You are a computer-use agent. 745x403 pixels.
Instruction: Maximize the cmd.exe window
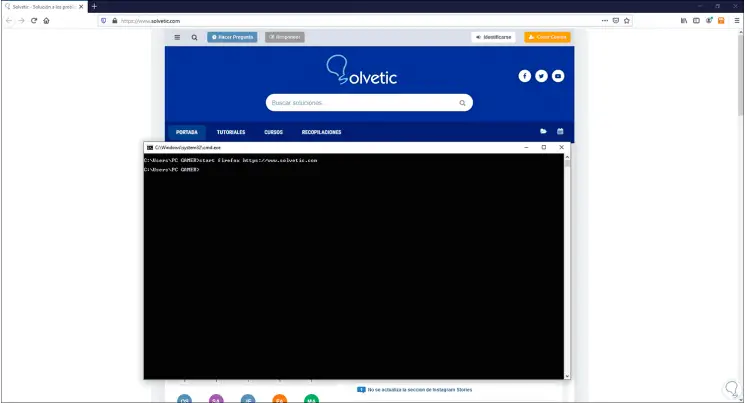[544, 147]
